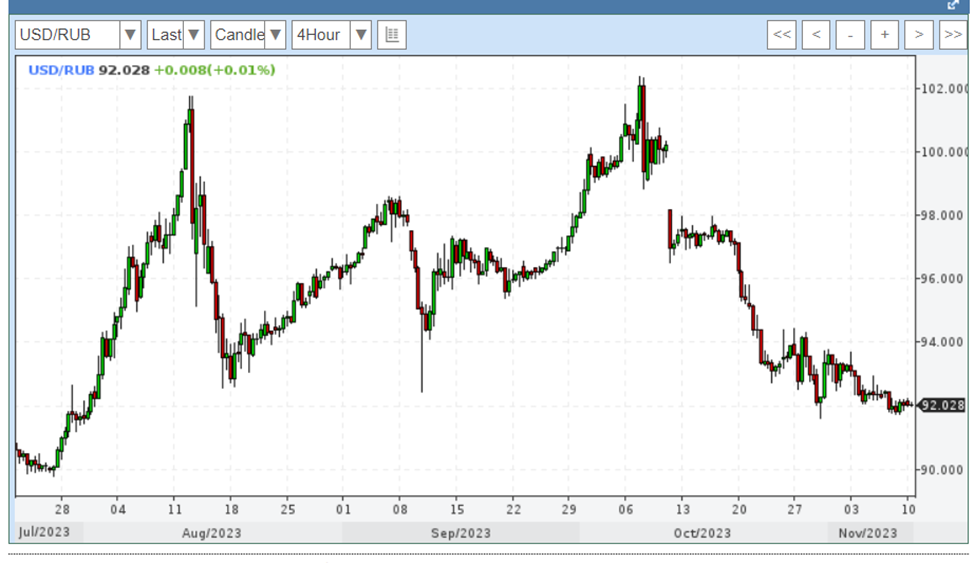974x563 pixels.
Task: Click the pop-out chart icon in header
Action: coord(953,5)
